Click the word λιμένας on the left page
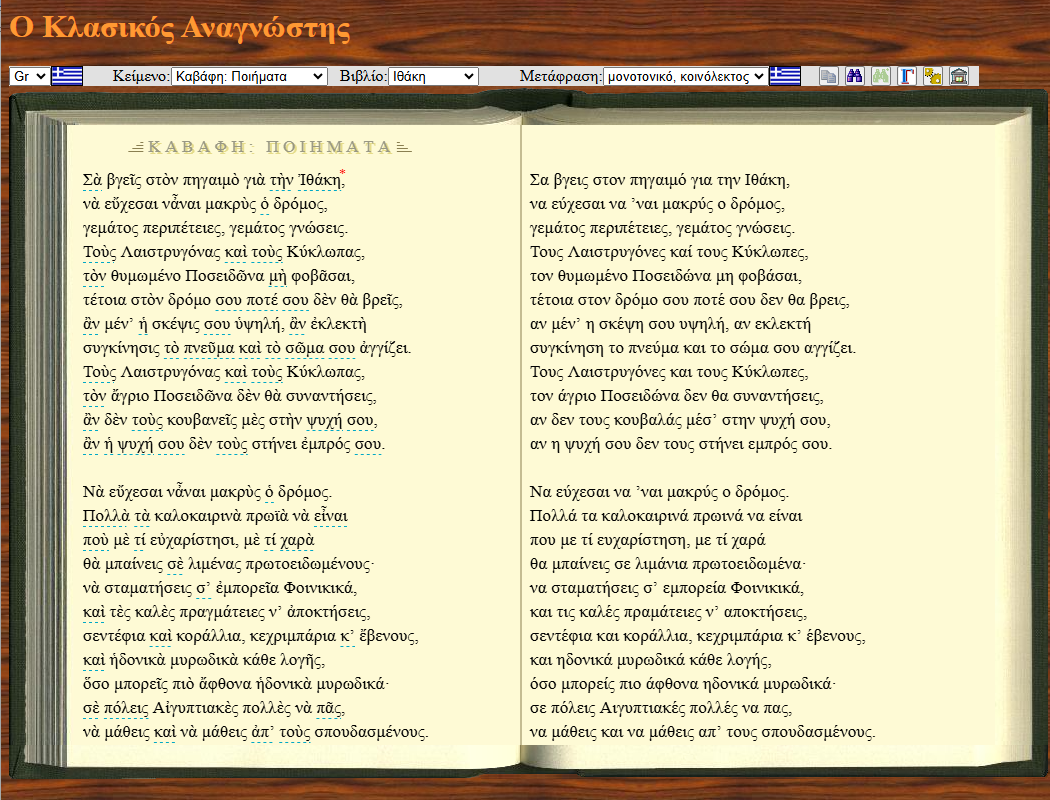 pyautogui.click(x=214, y=564)
